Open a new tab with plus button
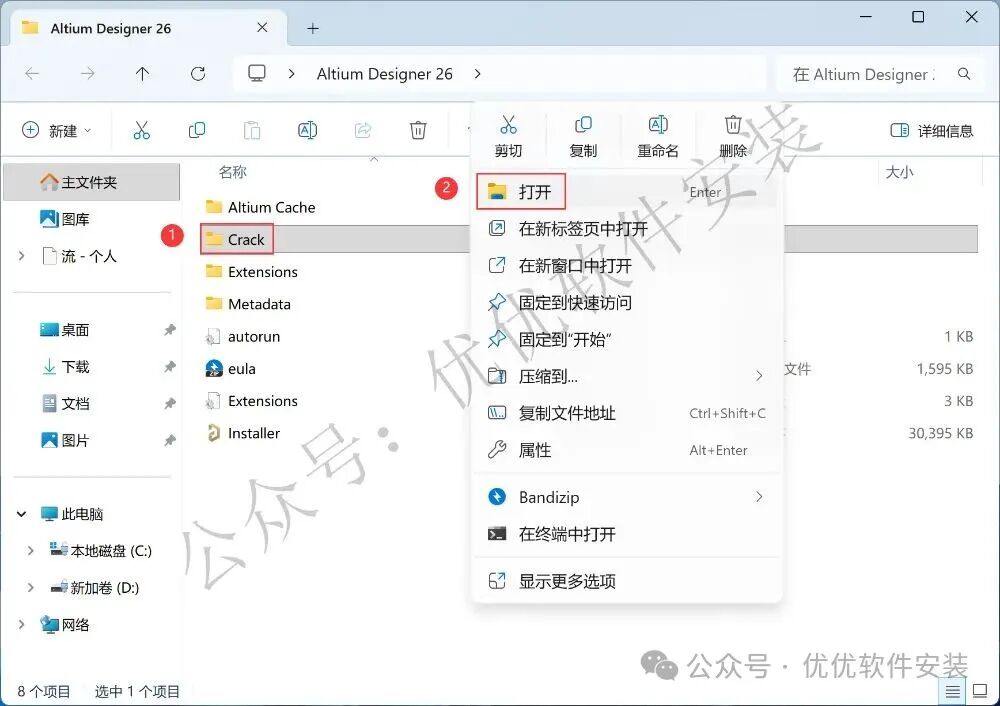Screen dimensions: 1000x706 [312, 29]
